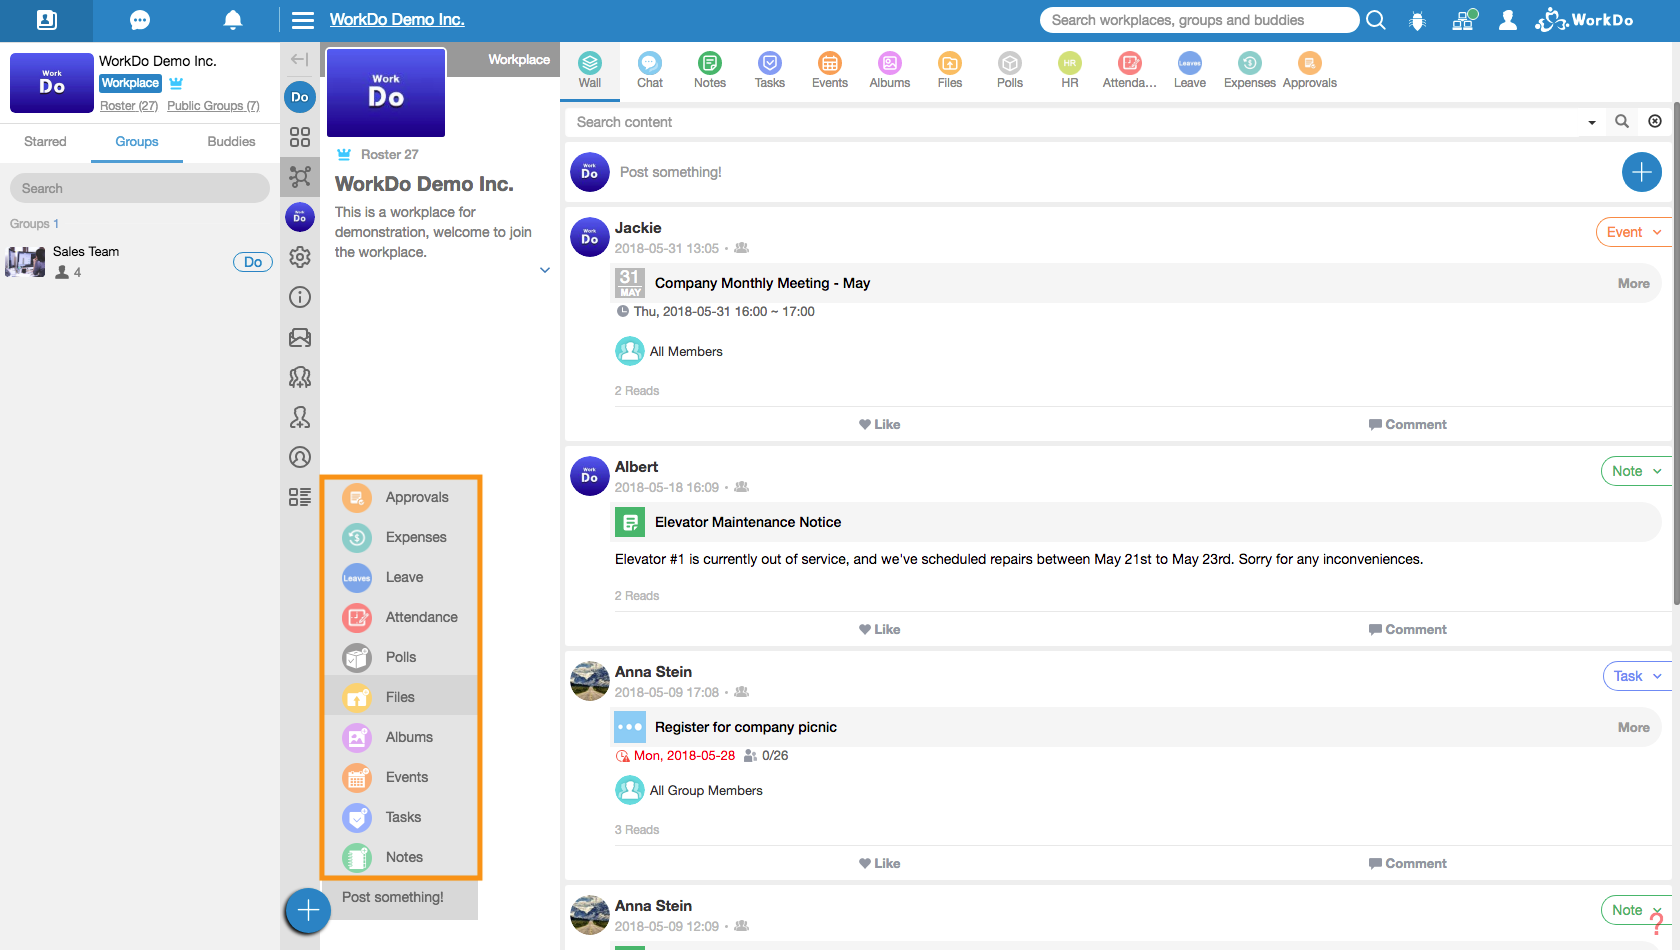Open the HR tool in the toolbar
Image resolution: width=1680 pixels, height=950 pixels.
pos(1070,71)
